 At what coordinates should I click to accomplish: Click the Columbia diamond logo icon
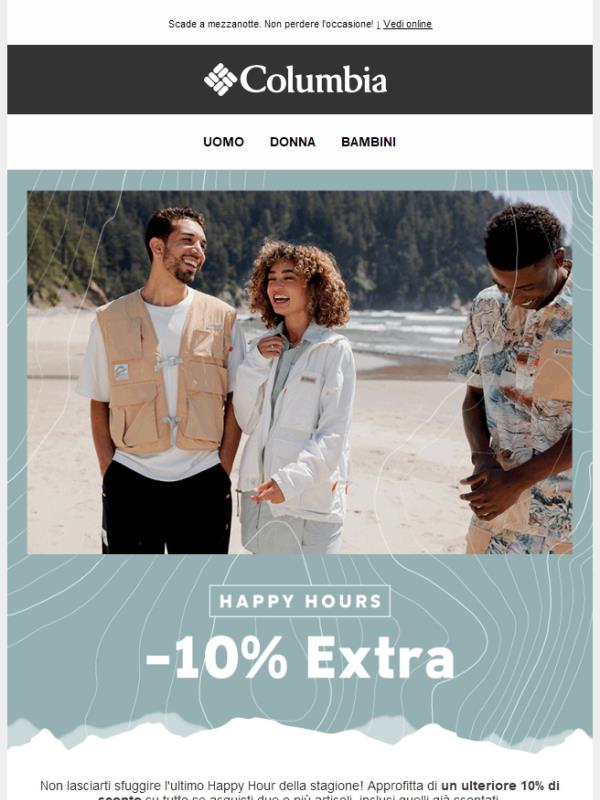(220, 80)
